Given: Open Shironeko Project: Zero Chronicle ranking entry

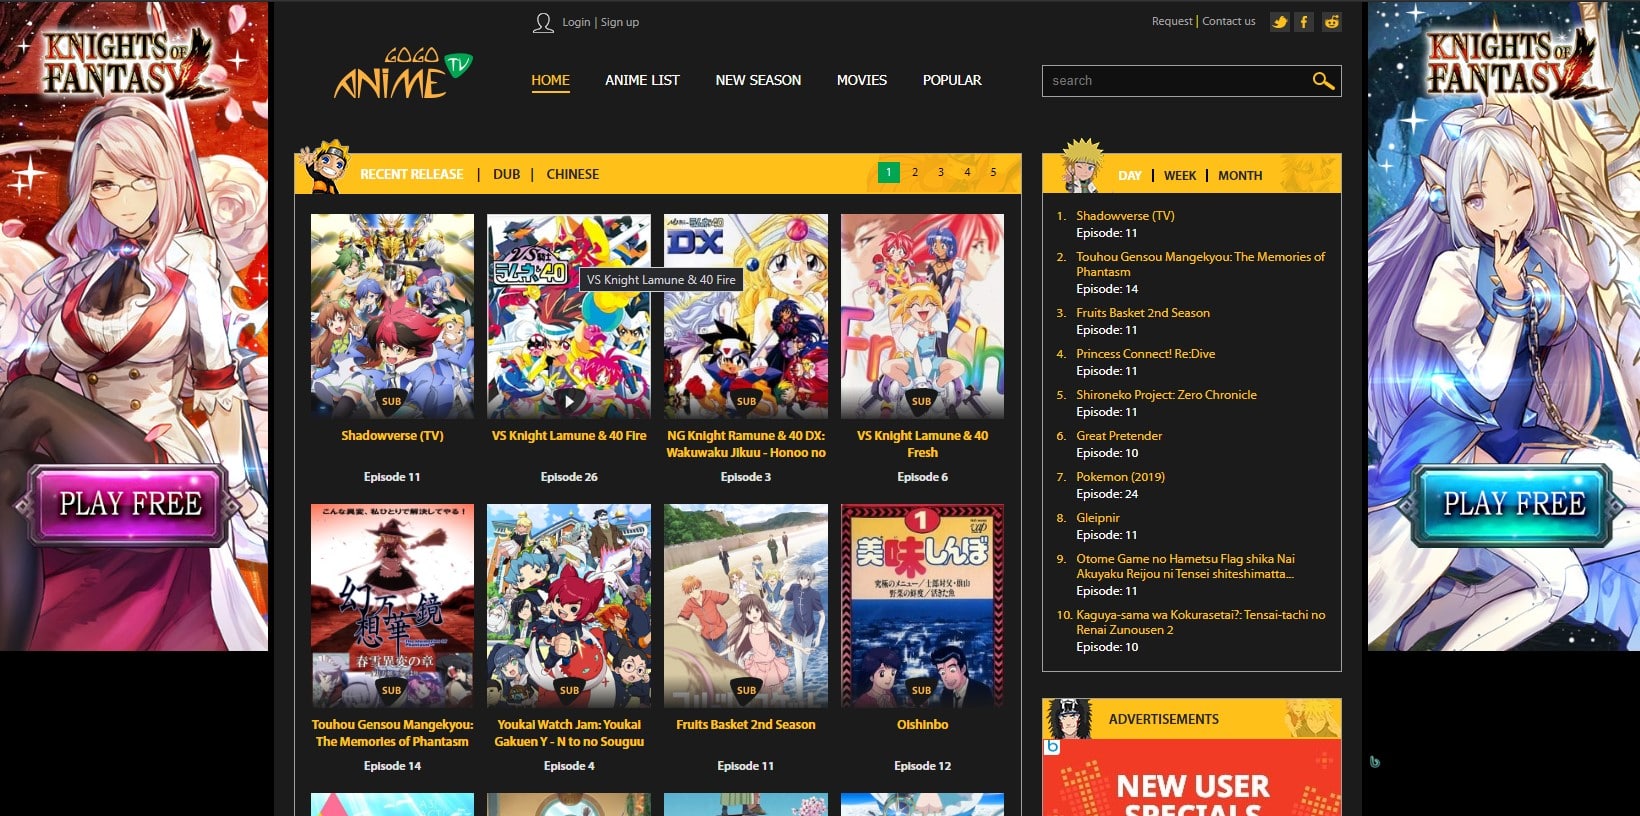Looking at the screenshot, I should pyautogui.click(x=1166, y=395).
